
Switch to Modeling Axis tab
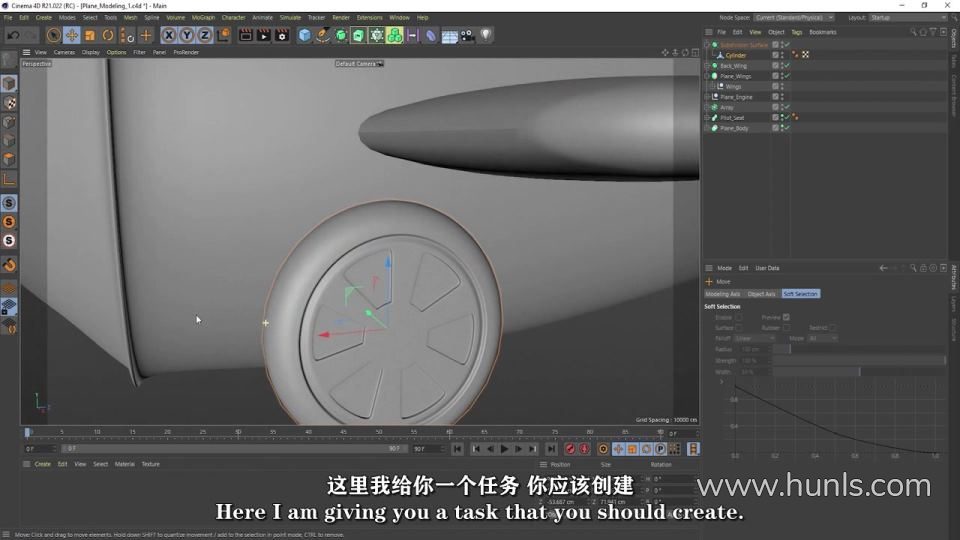point(723,294)
